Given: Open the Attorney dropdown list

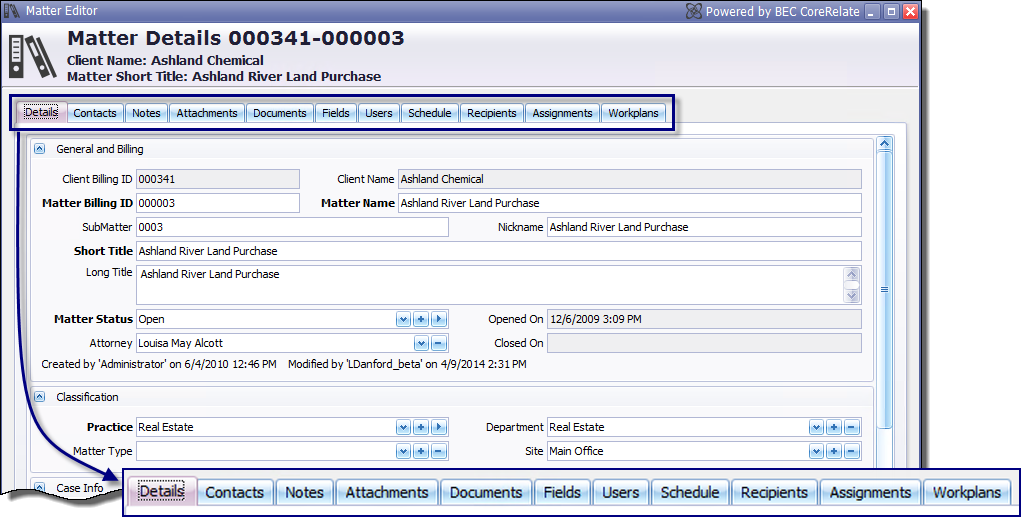Looking at the screenshot, I should tap(421, 343).
